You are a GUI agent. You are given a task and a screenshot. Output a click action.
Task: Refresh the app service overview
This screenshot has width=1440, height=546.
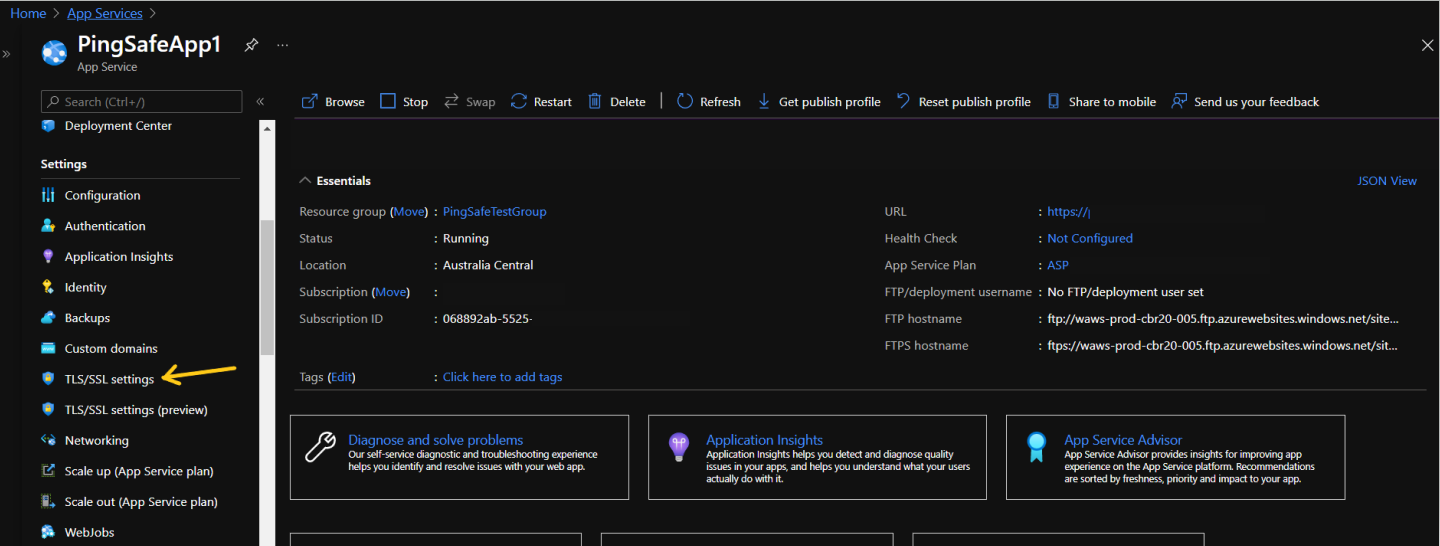pyautogui.click(x=708, y=102)
